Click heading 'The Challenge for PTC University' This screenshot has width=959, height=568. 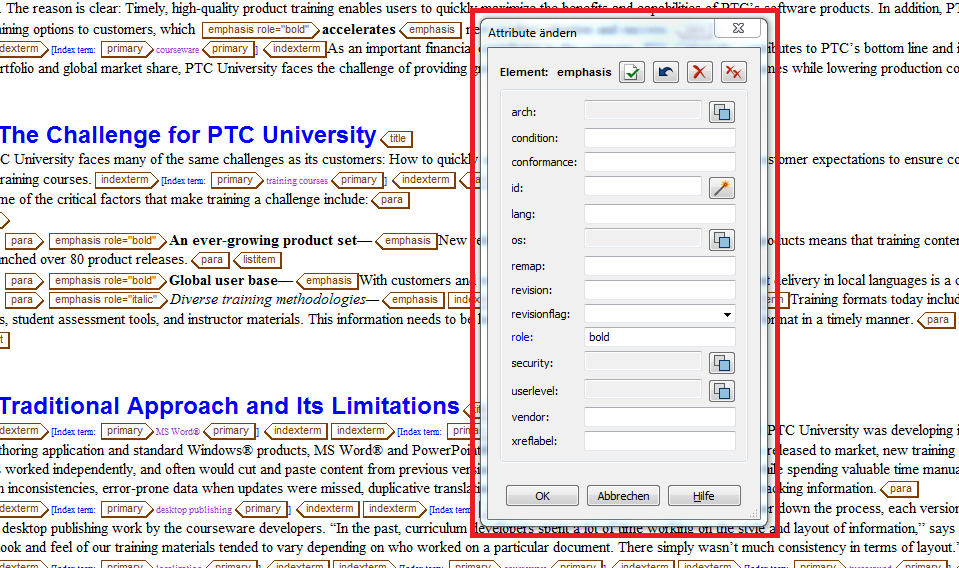pos(188,135)
